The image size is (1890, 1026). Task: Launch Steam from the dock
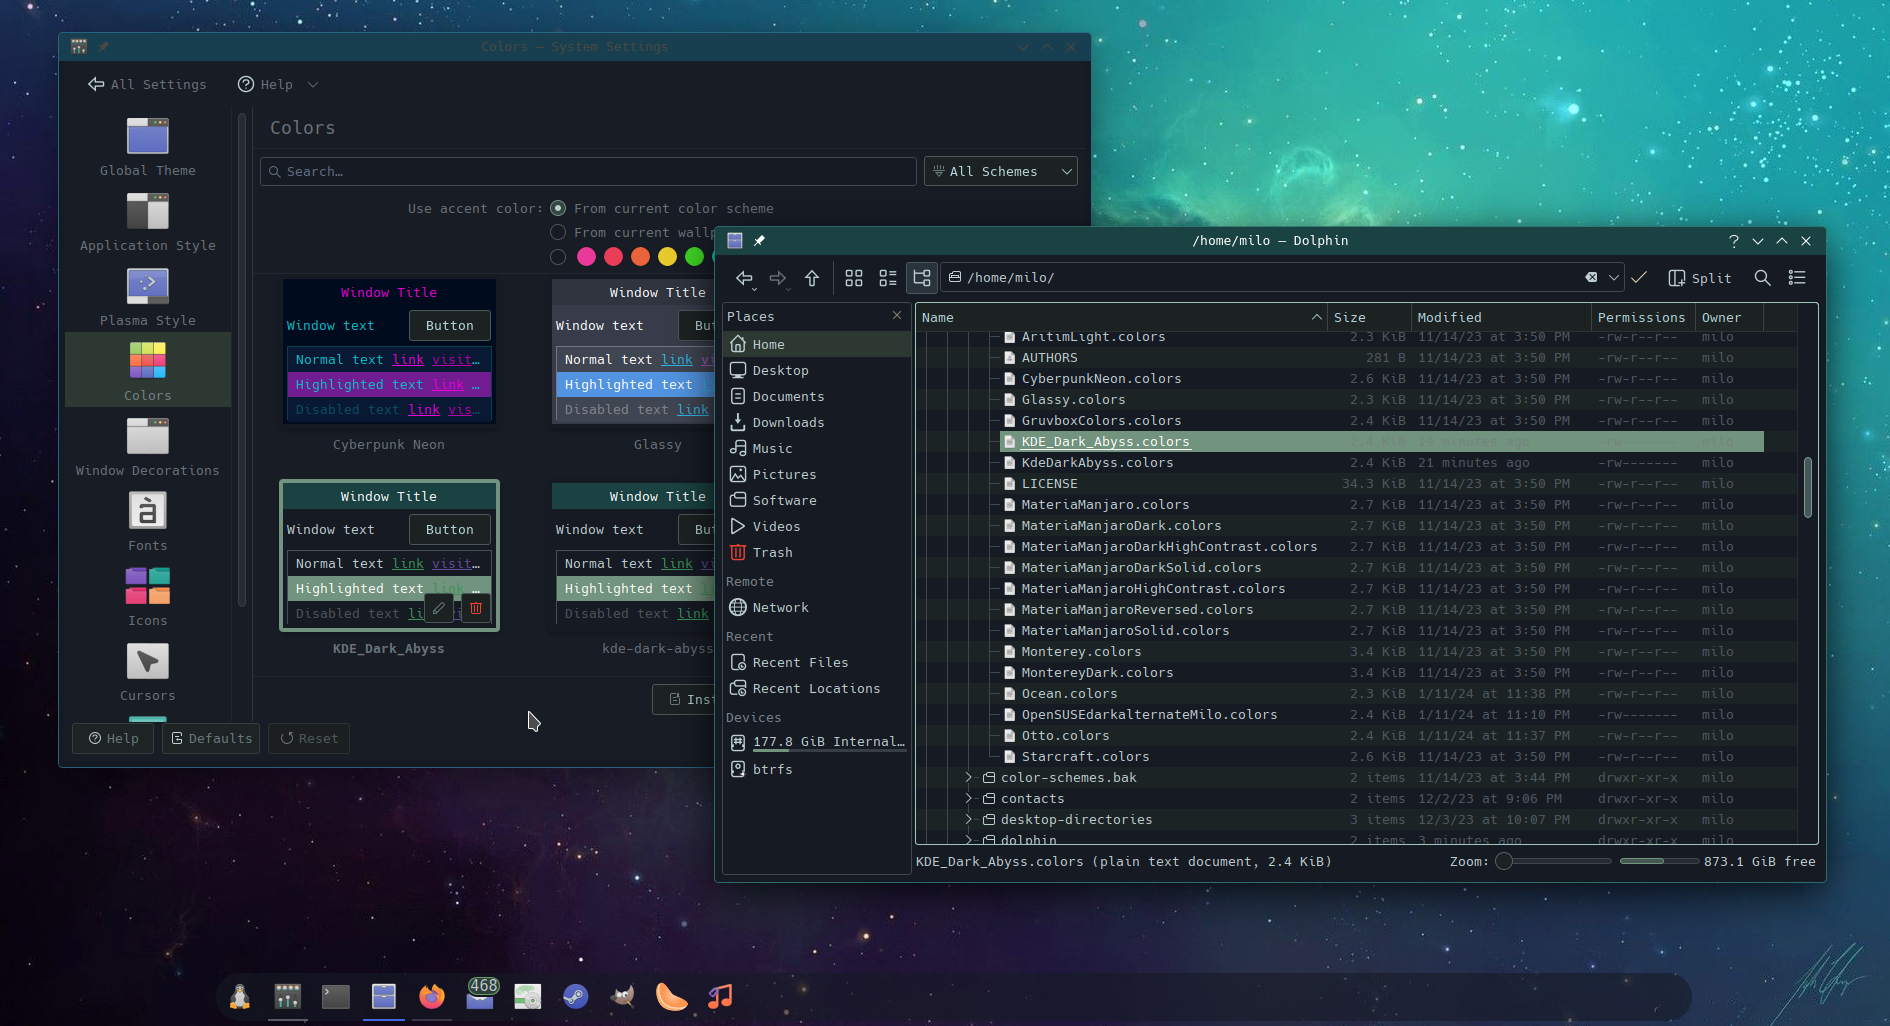576,996
